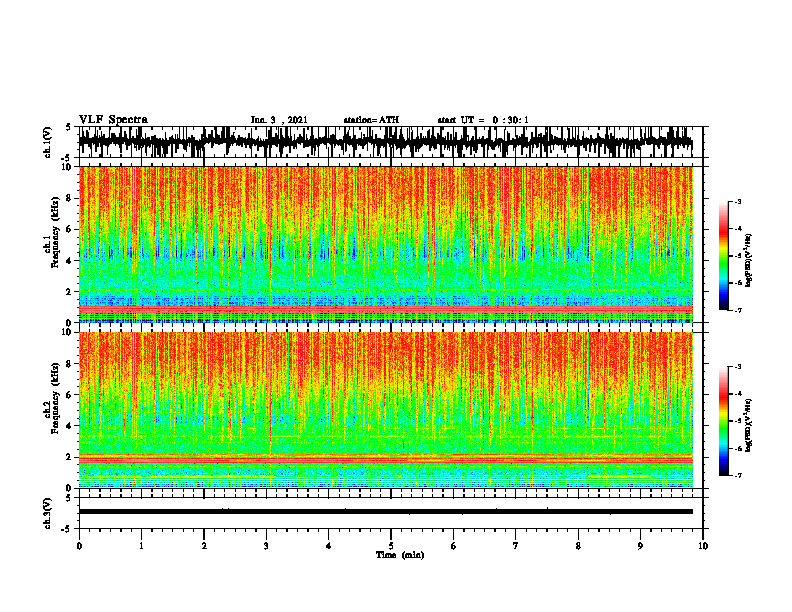The height and width of the screenshot is (612, 792).
Task: Click time axis tick label '4'
Action: [329, 546]
